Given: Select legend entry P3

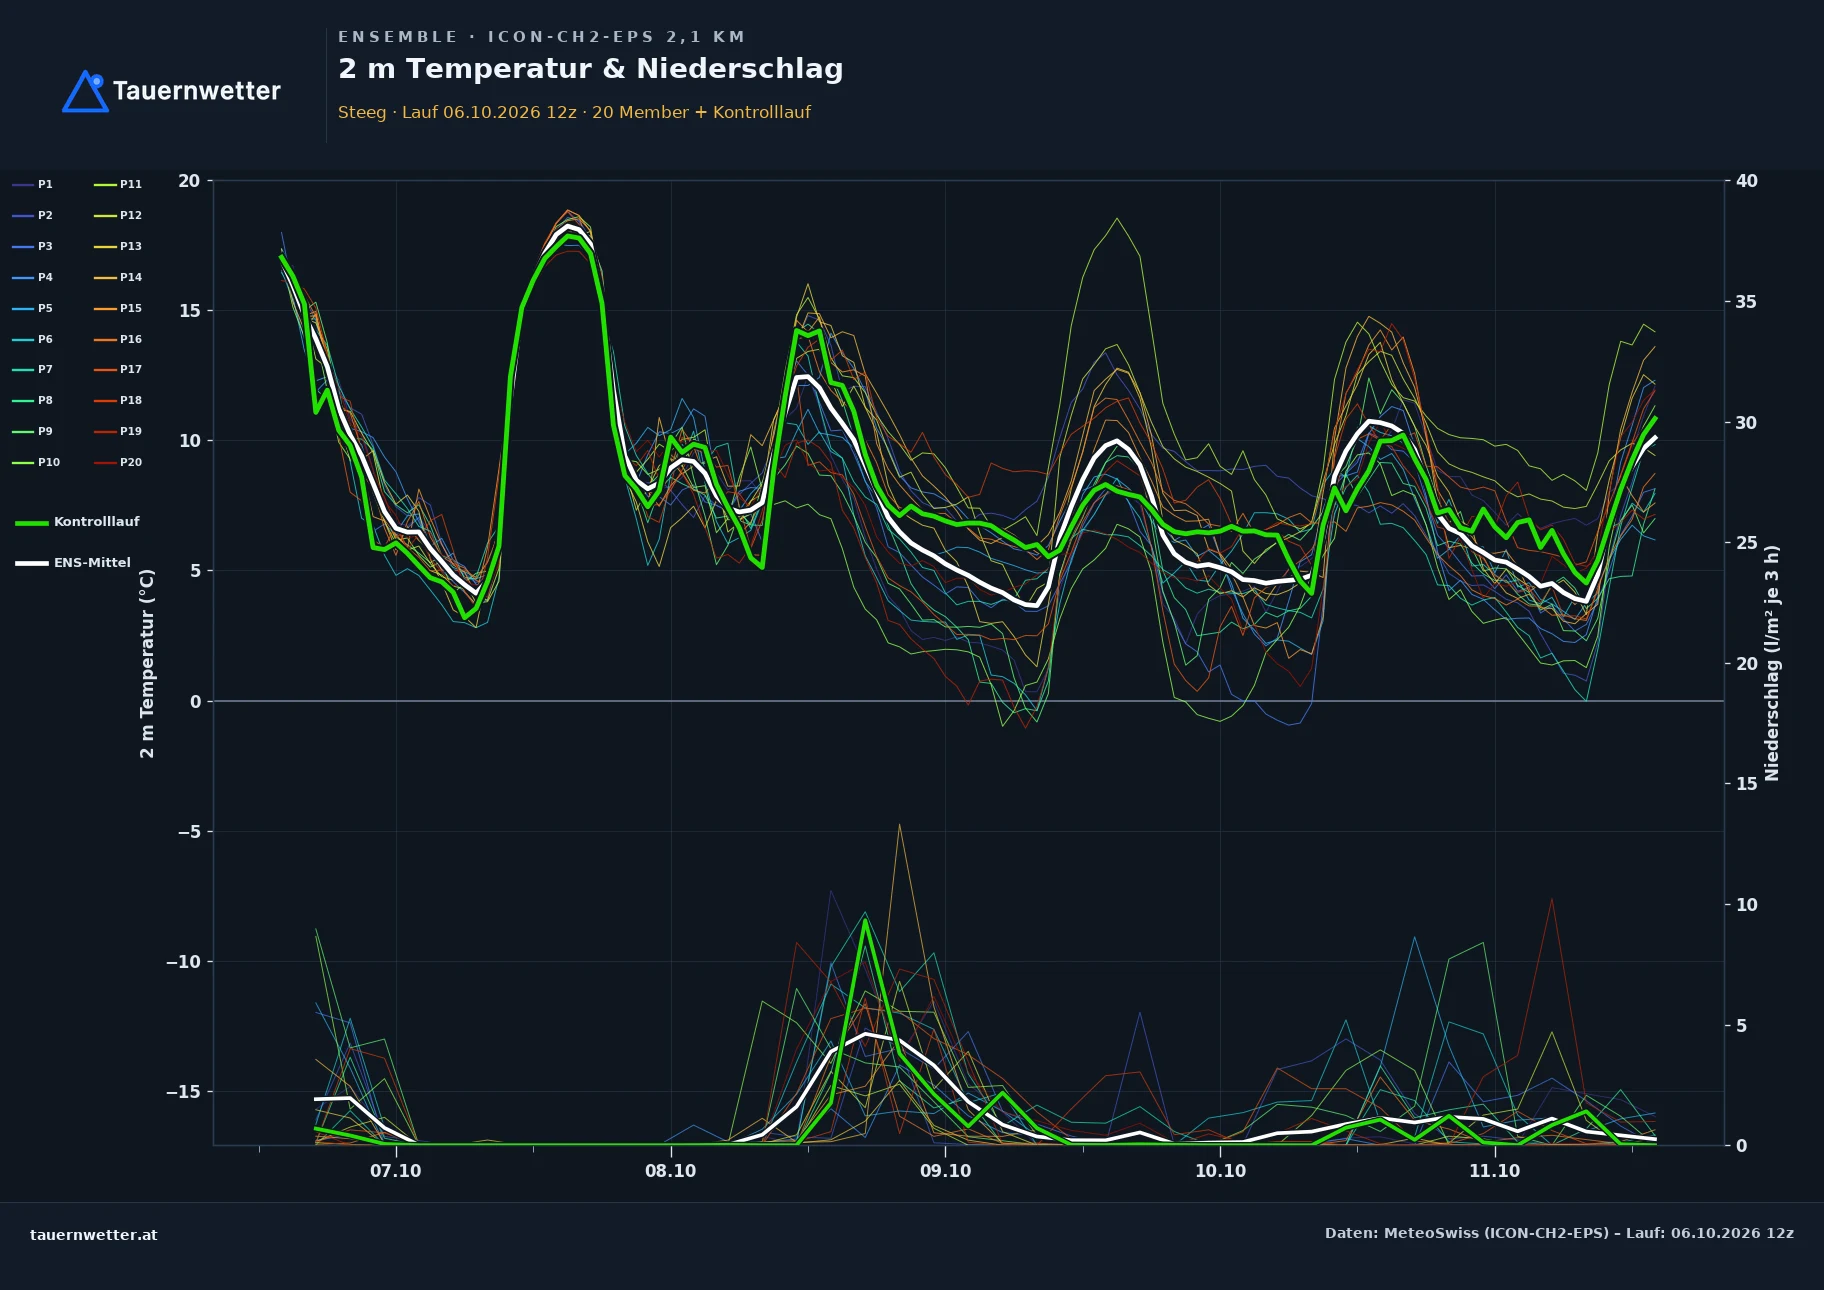Looking at the screenshot, I should [33, 246].
